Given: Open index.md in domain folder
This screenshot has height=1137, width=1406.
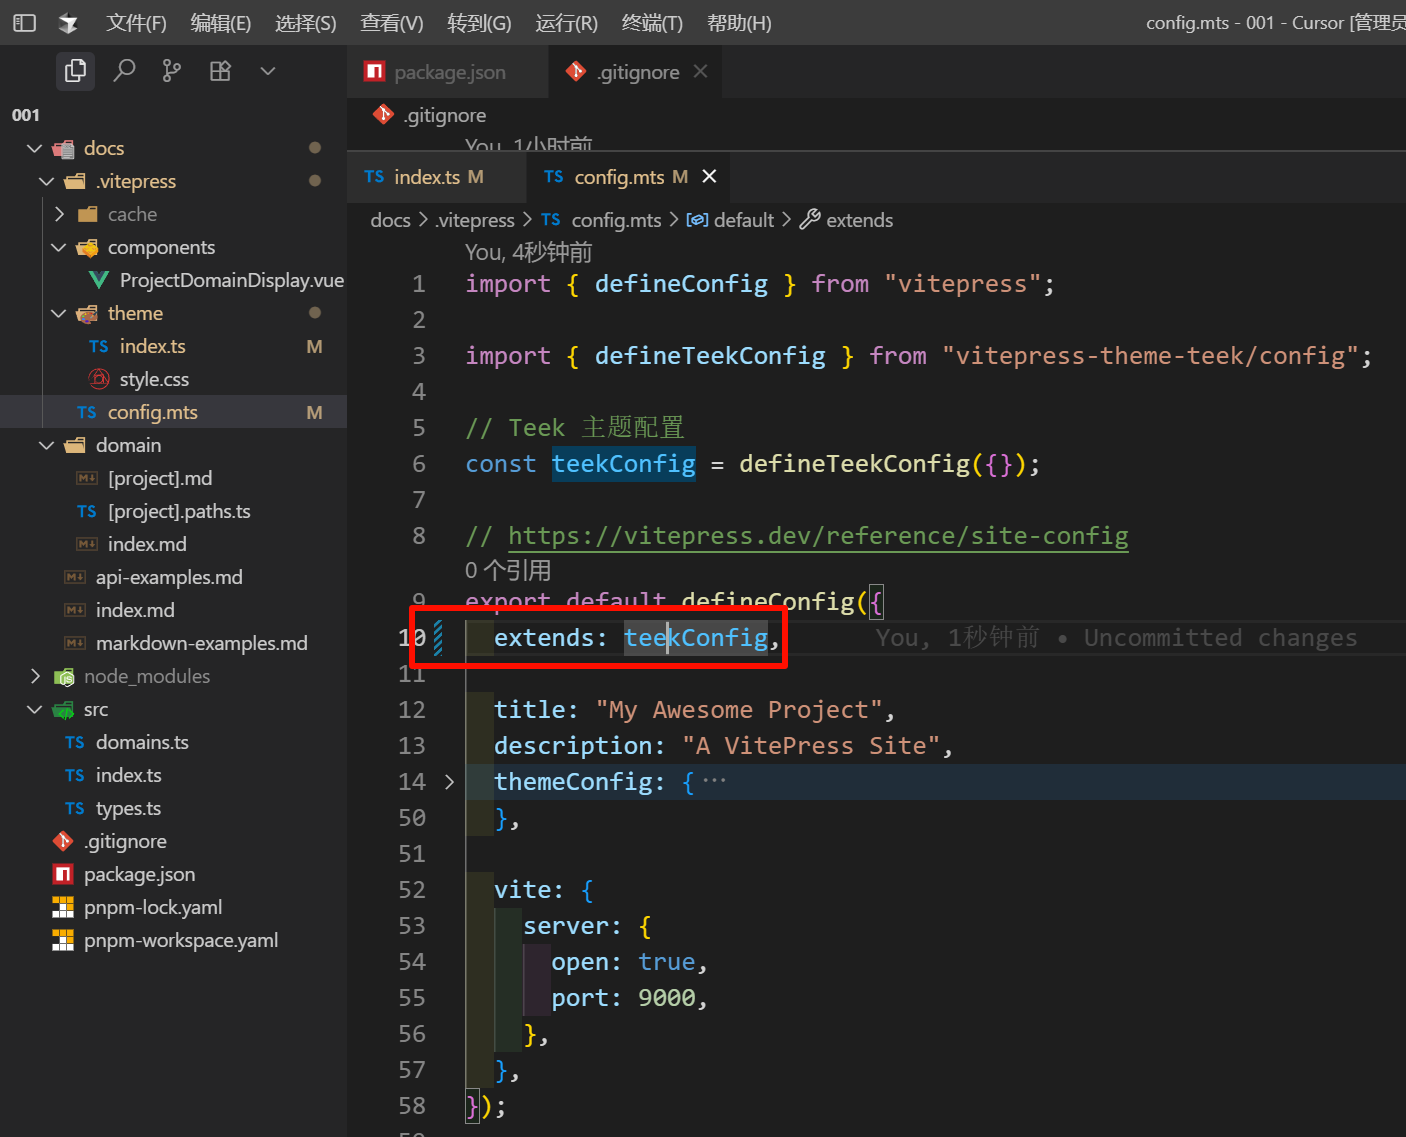Looking at the screenshot, I should click(x=147, y=544).
